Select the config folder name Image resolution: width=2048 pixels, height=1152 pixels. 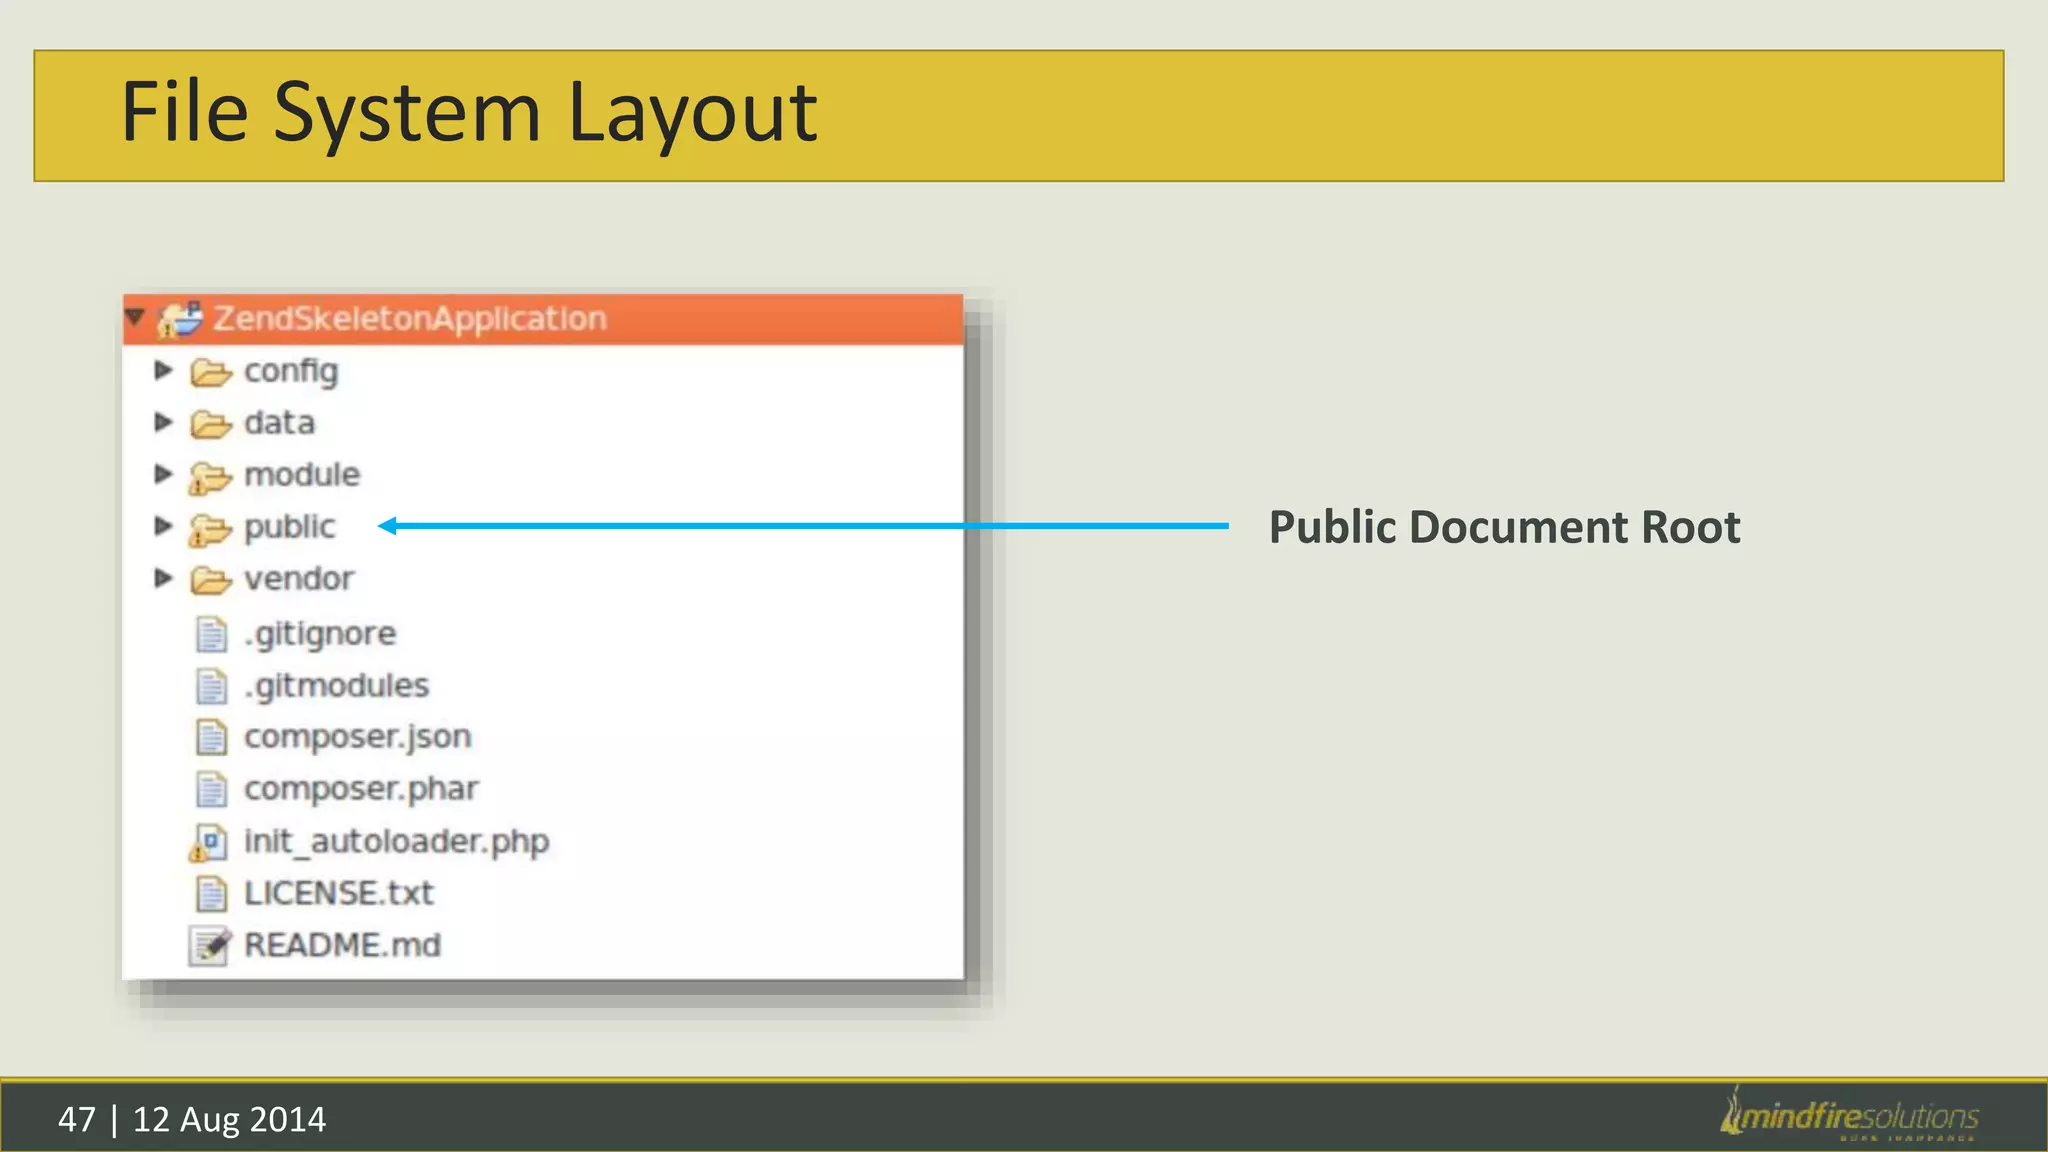pyautogui.click(x=291, y=372)
